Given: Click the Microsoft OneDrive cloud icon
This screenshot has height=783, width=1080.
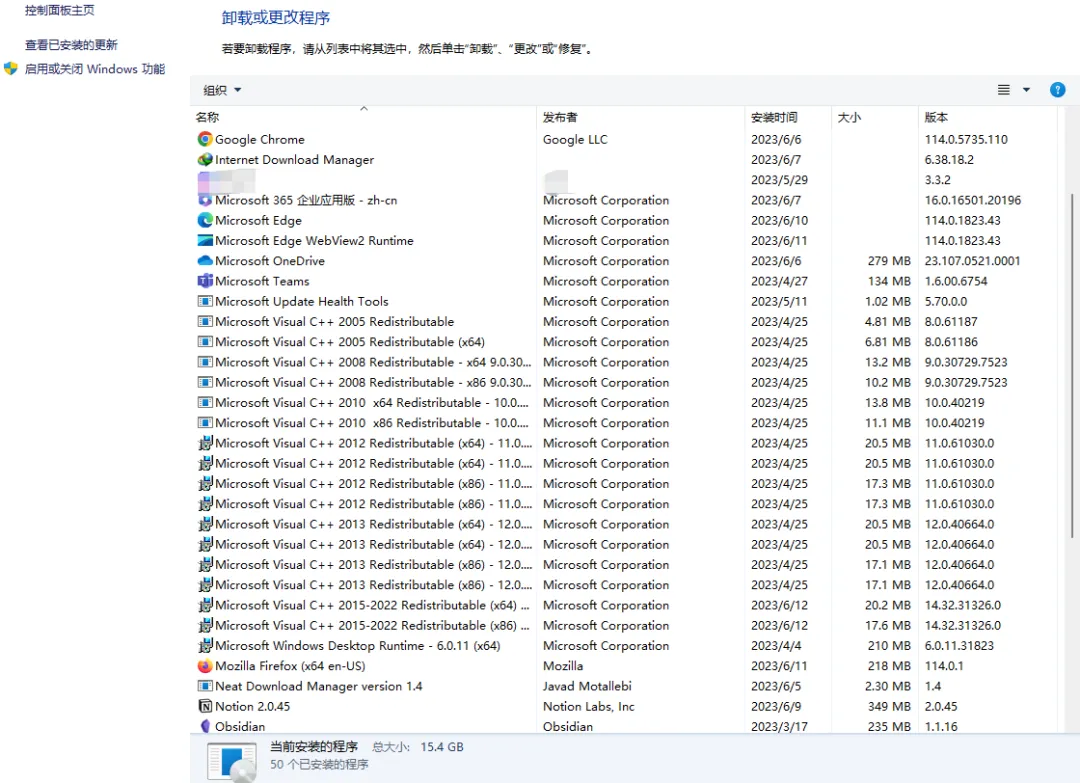Looking at the screenshot, I should point(205,261).
